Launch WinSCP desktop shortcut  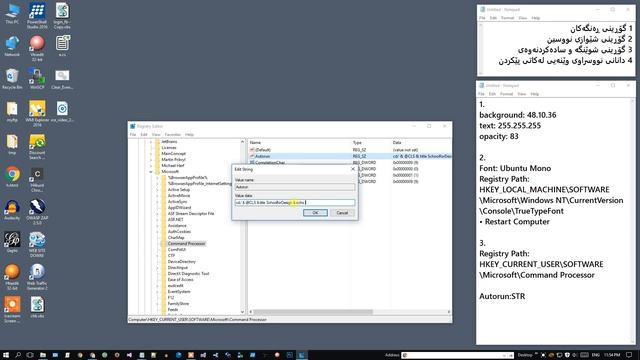point(37,79)
